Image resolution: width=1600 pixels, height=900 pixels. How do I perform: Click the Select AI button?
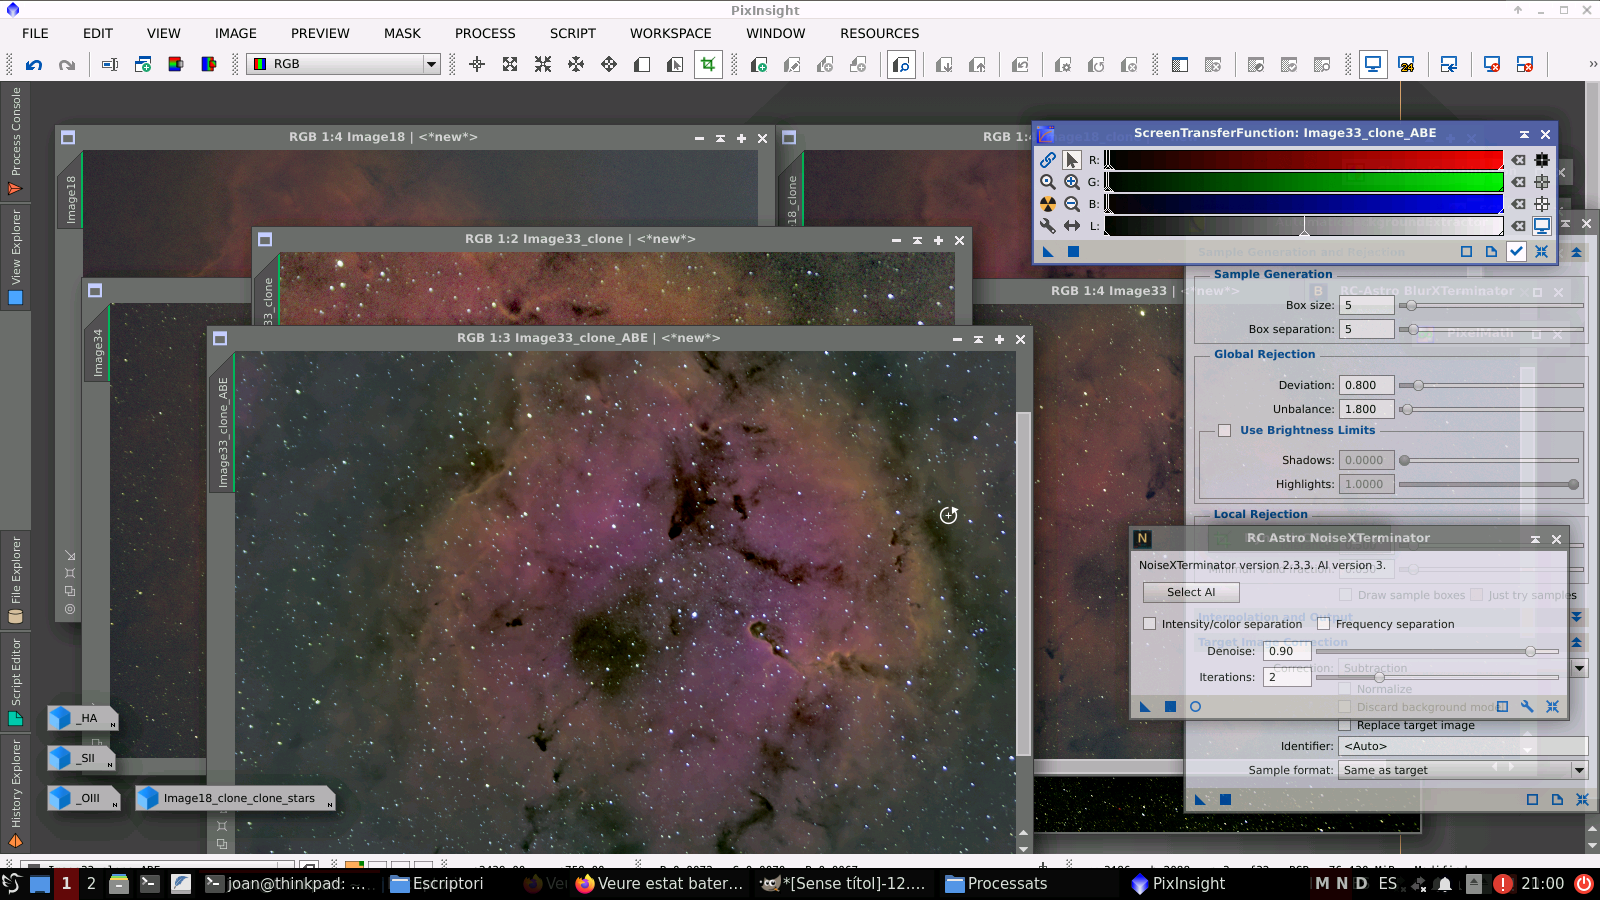pos(1190,592)
